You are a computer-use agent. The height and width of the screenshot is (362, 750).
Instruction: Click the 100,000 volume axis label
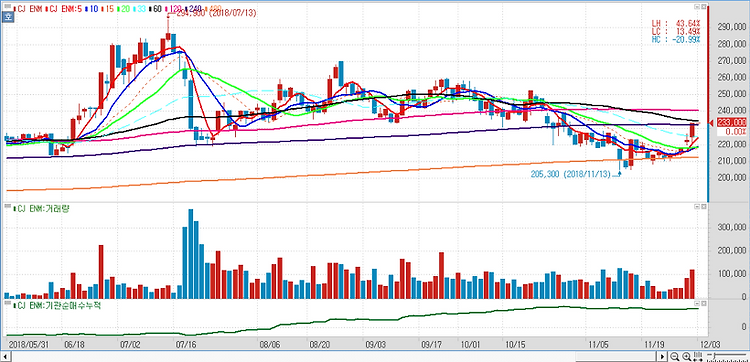pos(731,274)
